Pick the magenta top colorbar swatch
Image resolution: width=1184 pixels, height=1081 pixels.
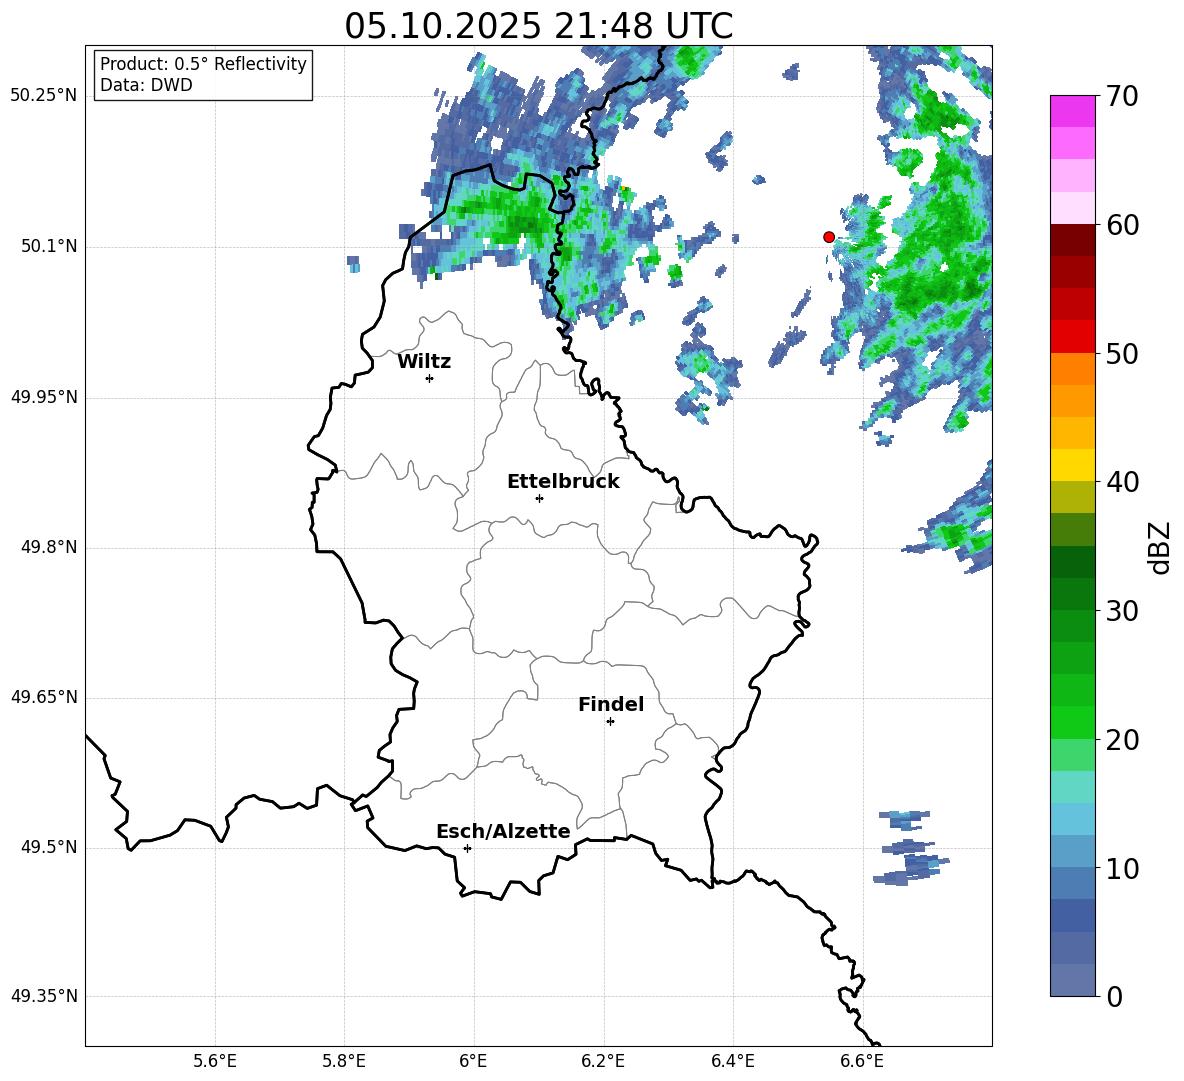click(x=1073, y=111)
